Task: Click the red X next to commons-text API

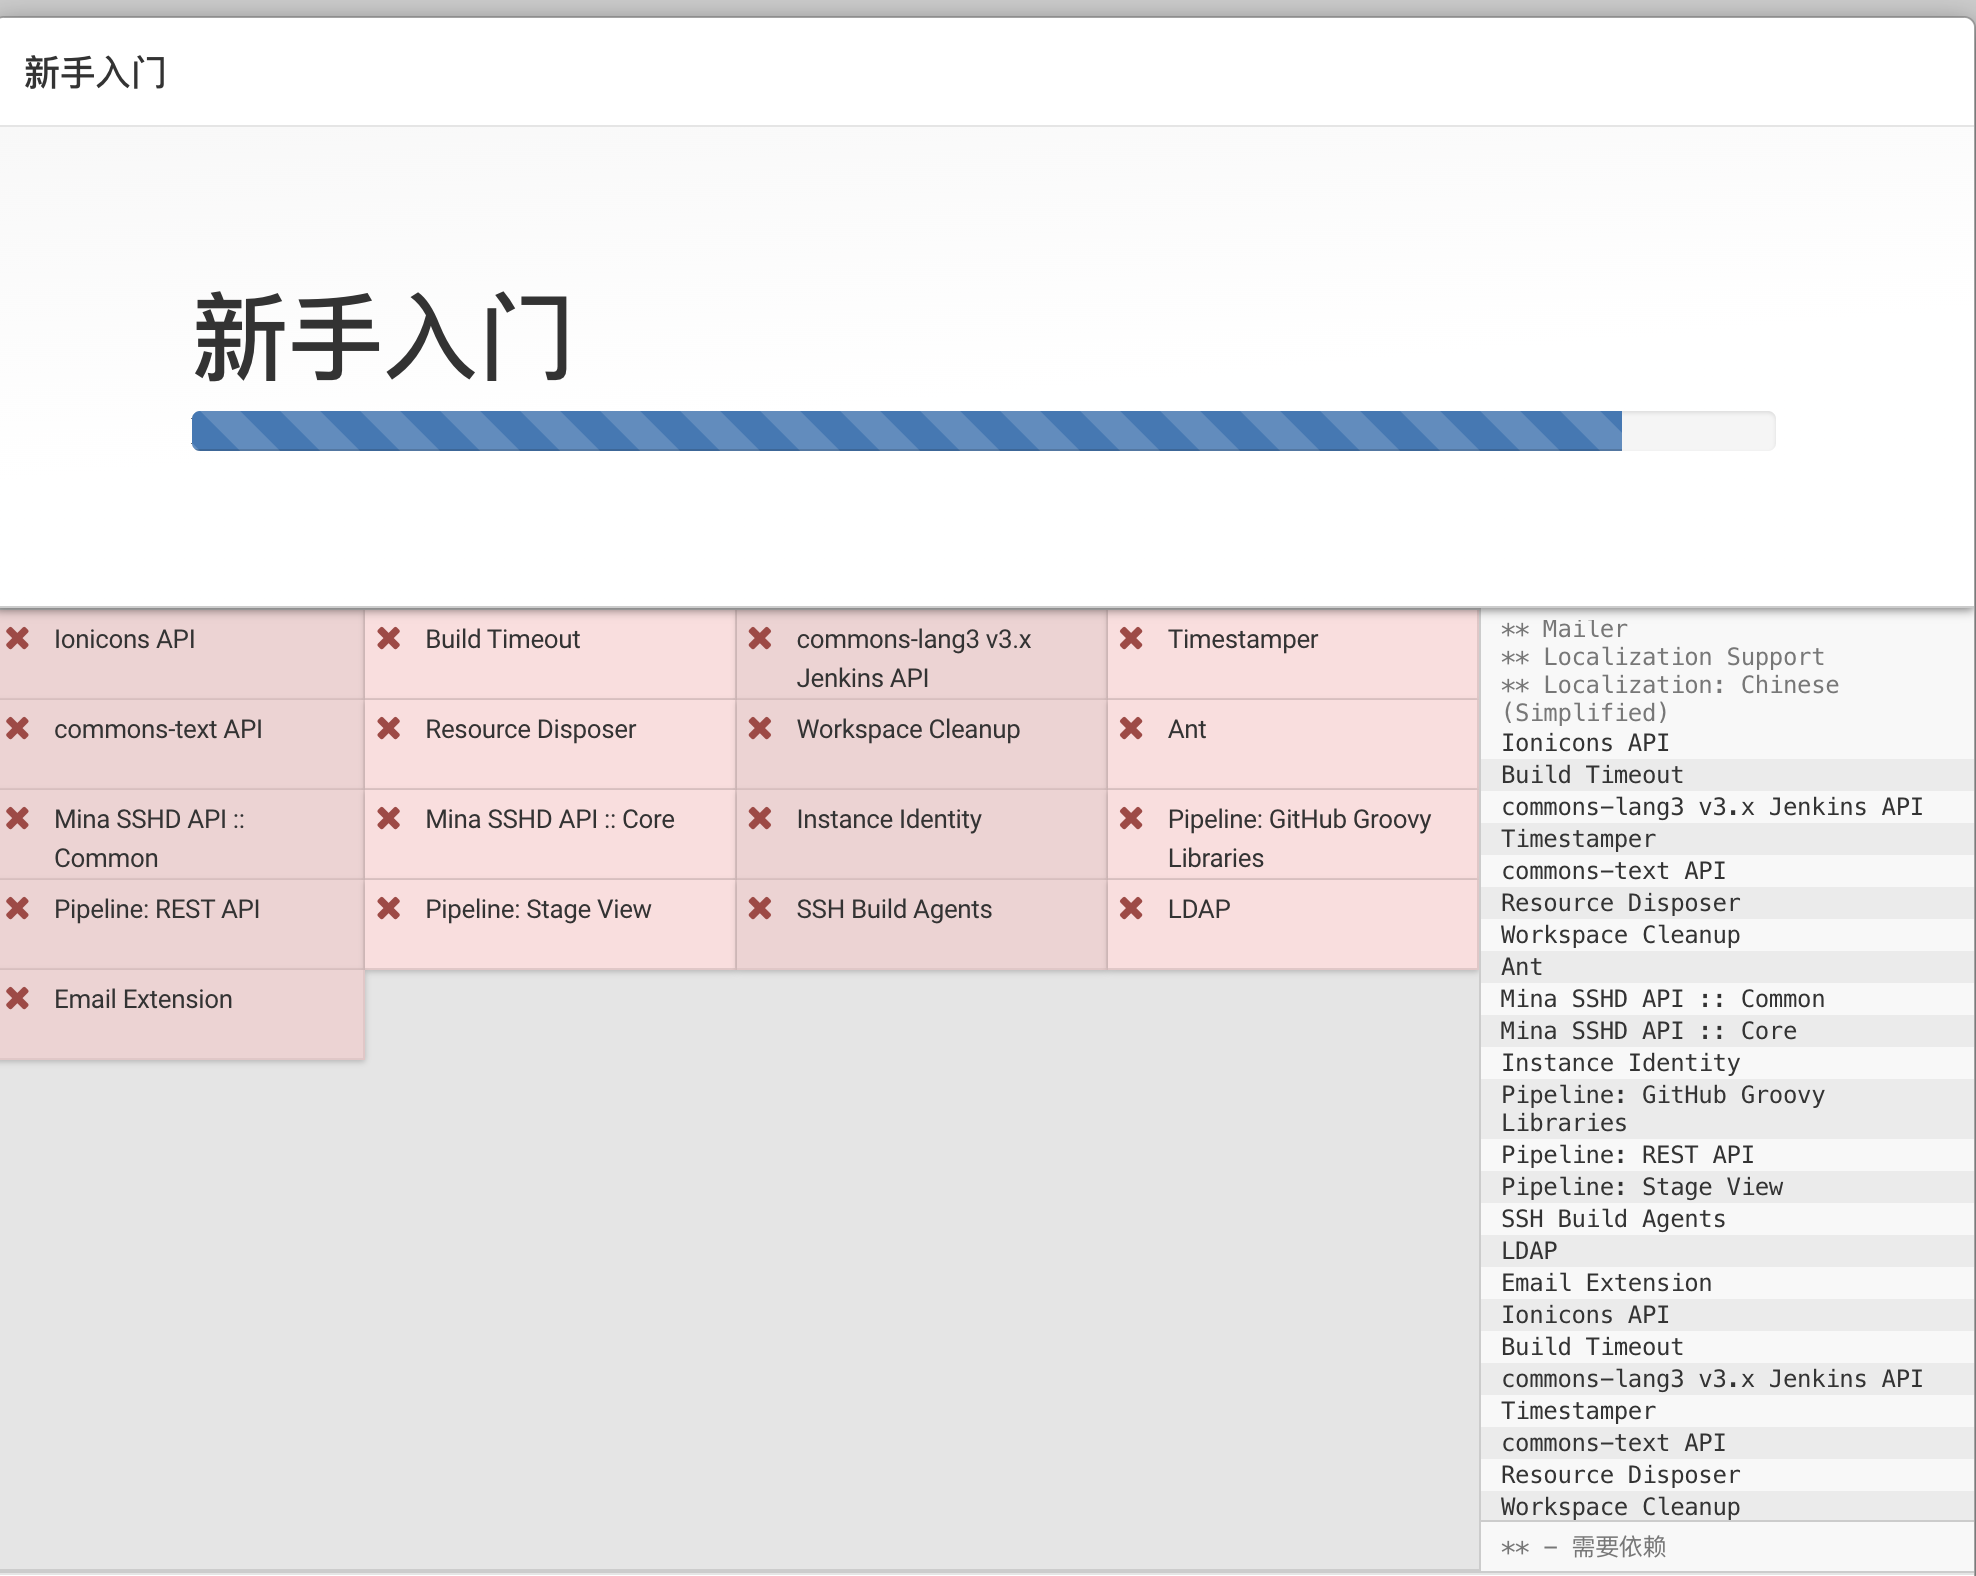Action: click(18, 728)
